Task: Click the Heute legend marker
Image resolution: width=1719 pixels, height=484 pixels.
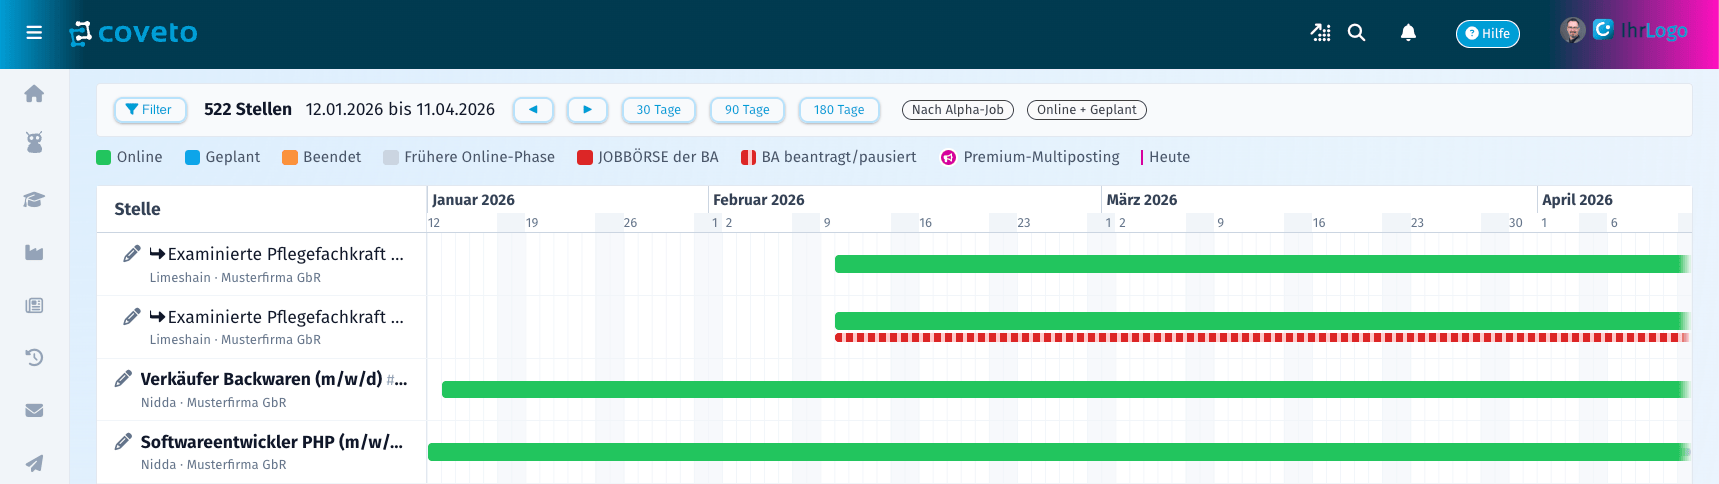Action: (1142, 157)
